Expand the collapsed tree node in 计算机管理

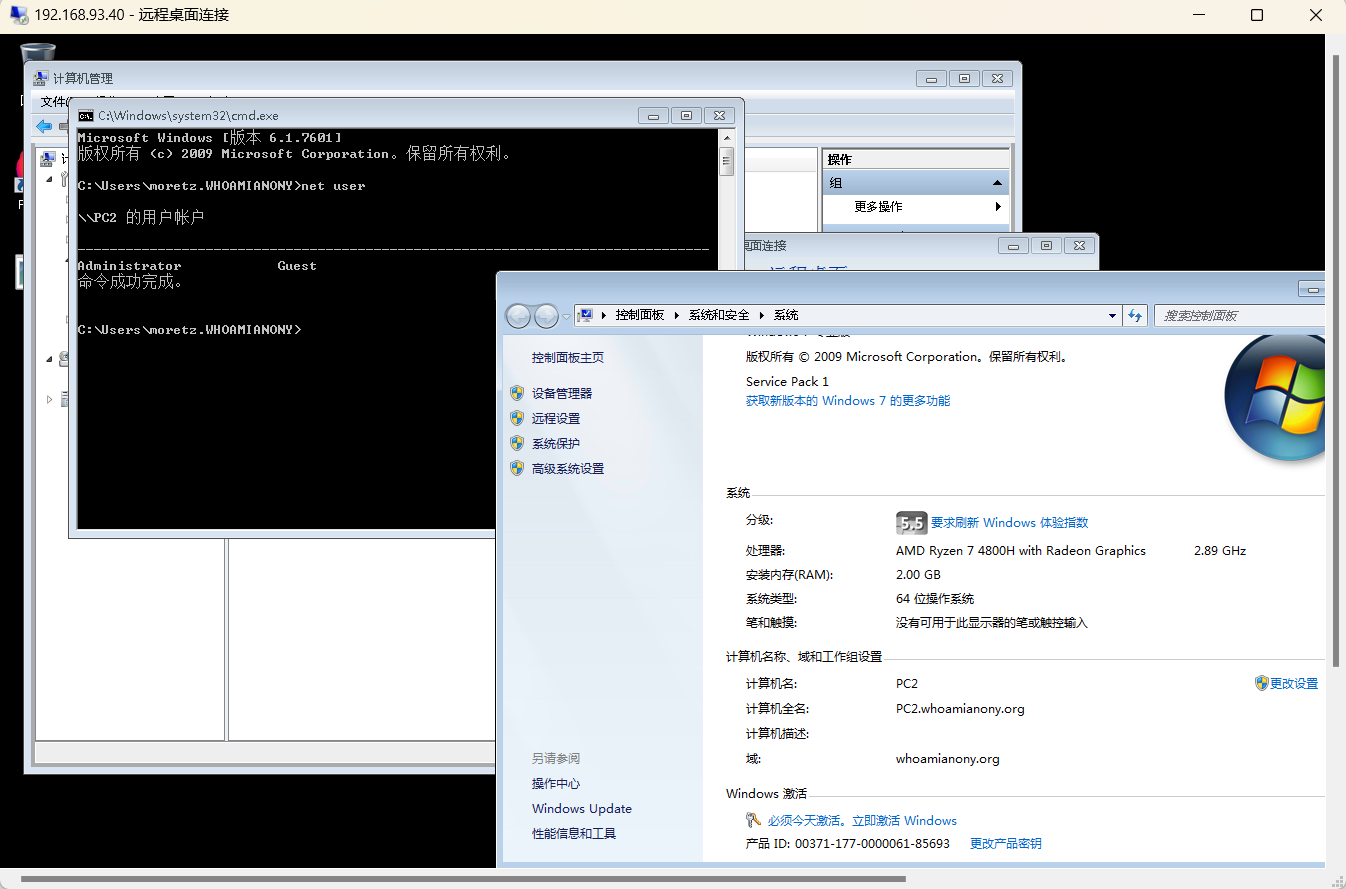pos(50,399)
